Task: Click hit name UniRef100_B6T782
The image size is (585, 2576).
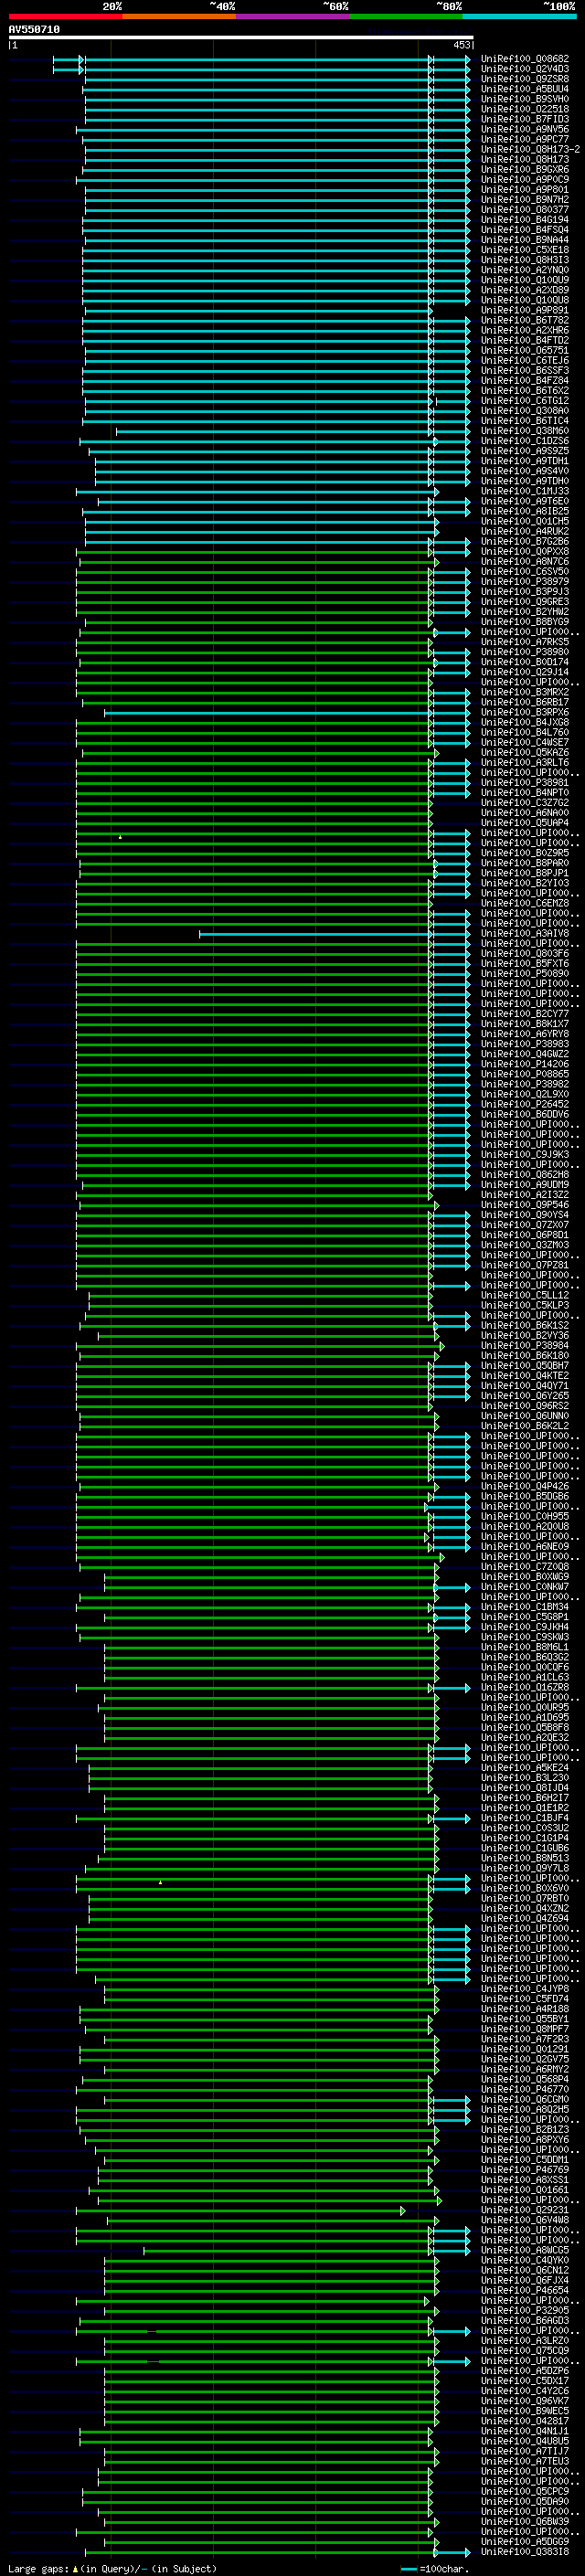Action: pyautogui.click(x=525, y=321)
